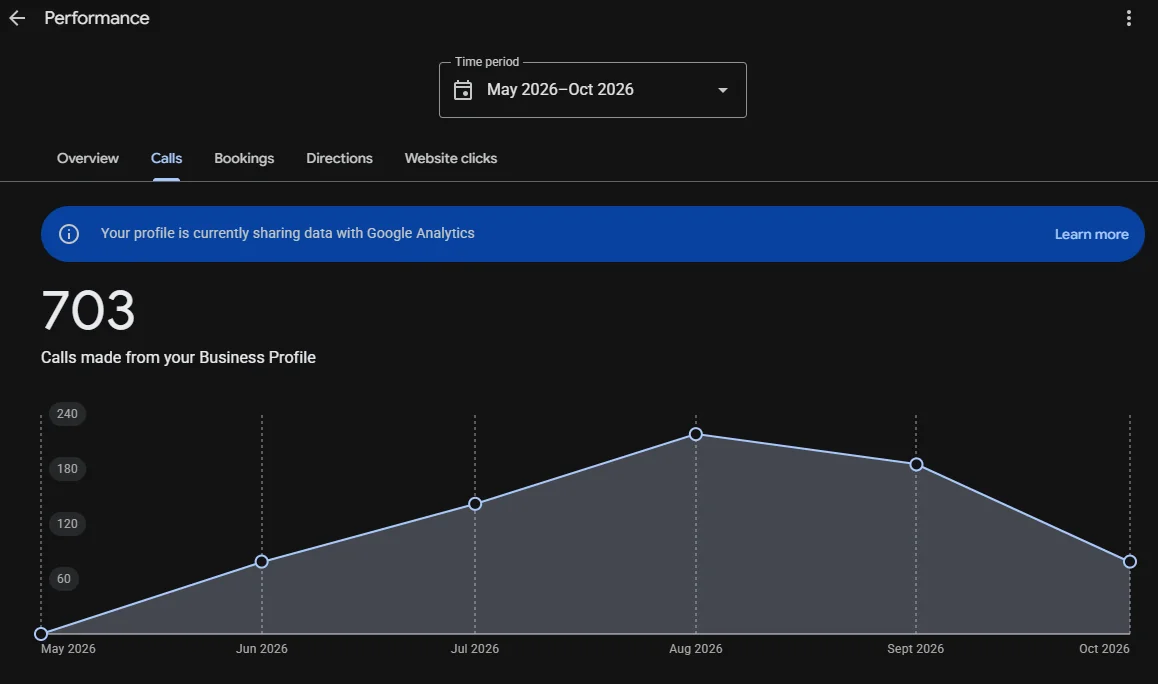Click 'Calls made from your Business Profile' text

178,358
